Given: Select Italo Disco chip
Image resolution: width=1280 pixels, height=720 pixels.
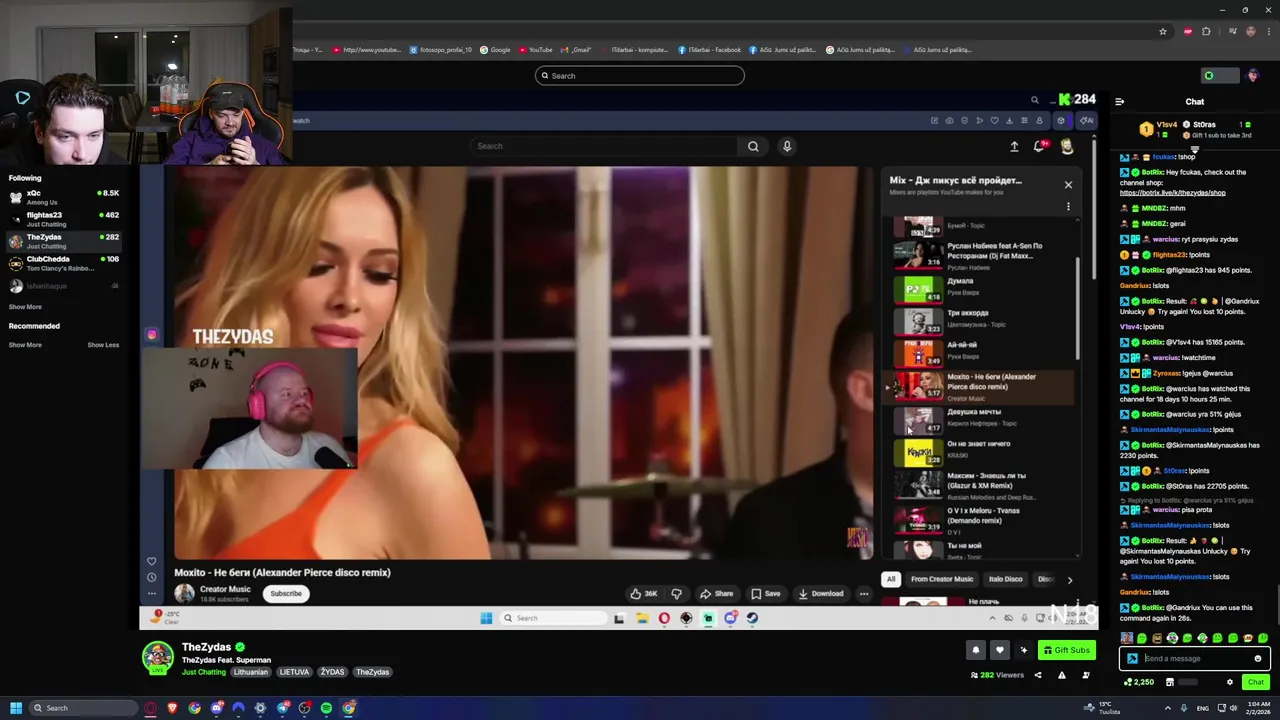Looking at the screenshot, I should click(x=1006, y=579).
